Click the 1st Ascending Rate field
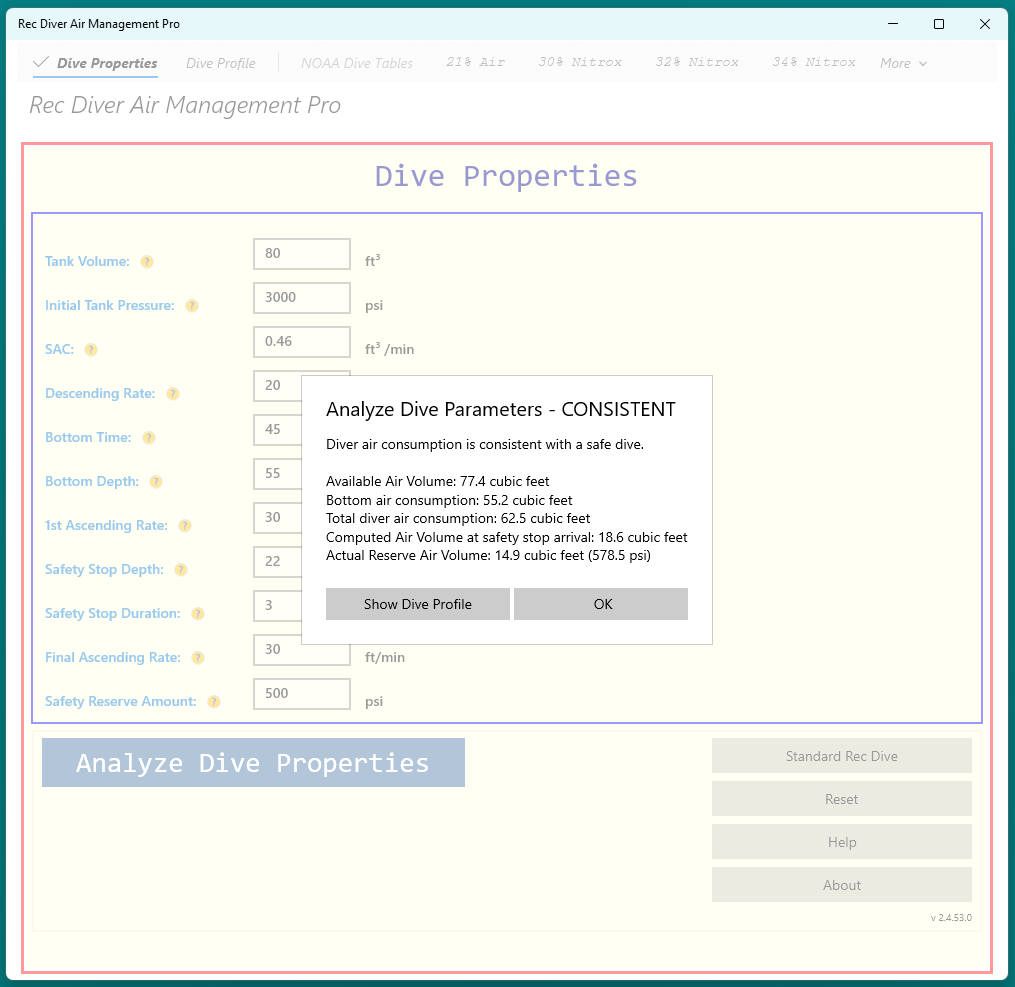Screen dimensions: 1015x987 click(x=278, y=518)
